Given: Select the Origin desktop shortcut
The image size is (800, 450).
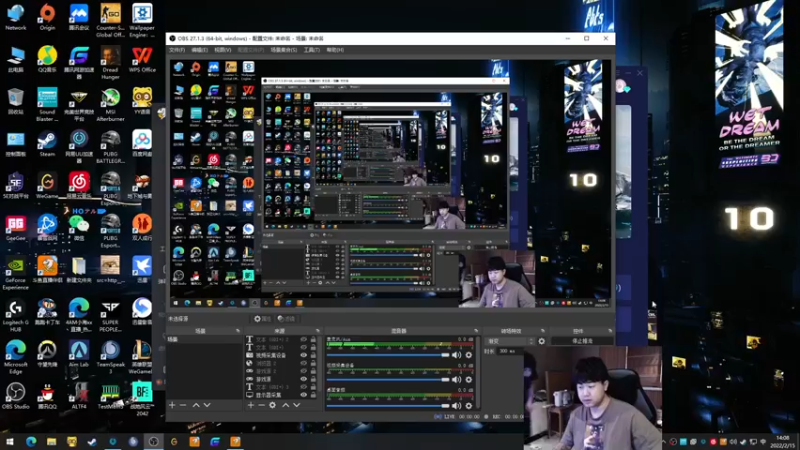Looking at the screenshot, I should tap(47, 17).
